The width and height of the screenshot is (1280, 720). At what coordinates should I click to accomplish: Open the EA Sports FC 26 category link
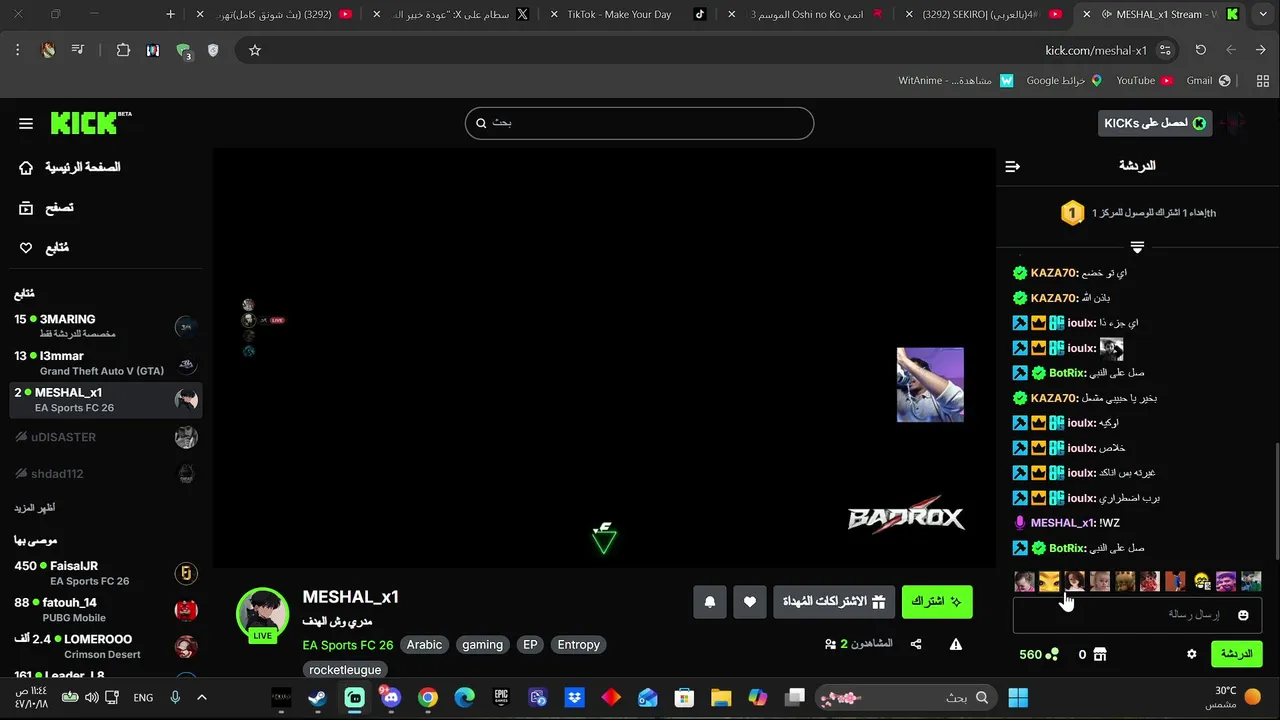(348, 645)
